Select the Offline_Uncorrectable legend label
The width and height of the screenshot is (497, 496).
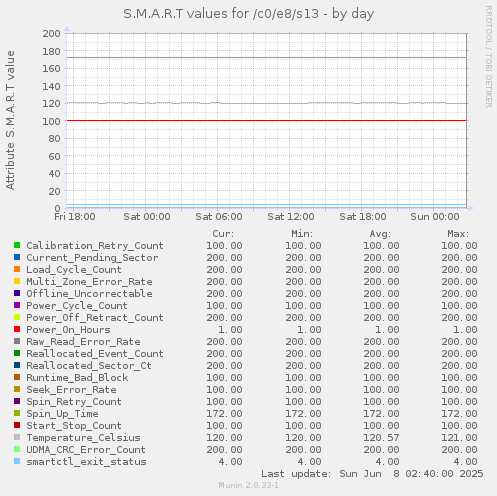click(x=89, y=294)
